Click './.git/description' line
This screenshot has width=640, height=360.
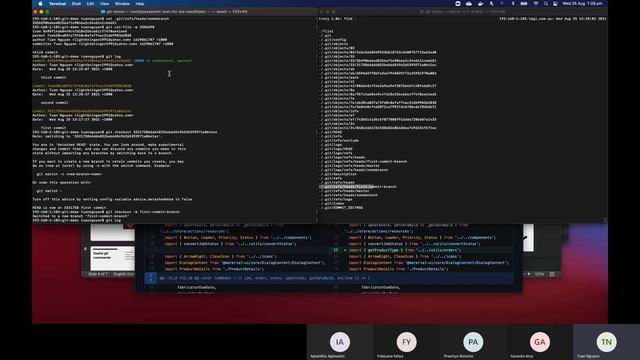pos(338,174)
